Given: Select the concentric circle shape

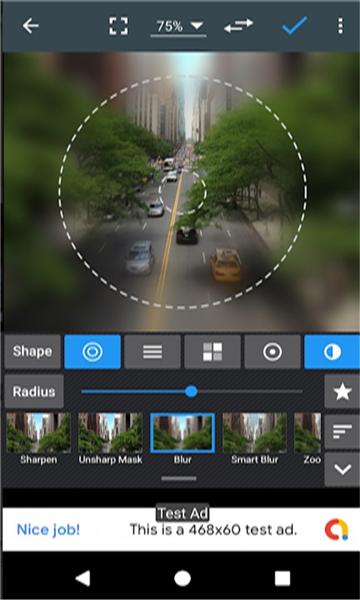Looking at the screenshot, I should click(x=93, y=352).
